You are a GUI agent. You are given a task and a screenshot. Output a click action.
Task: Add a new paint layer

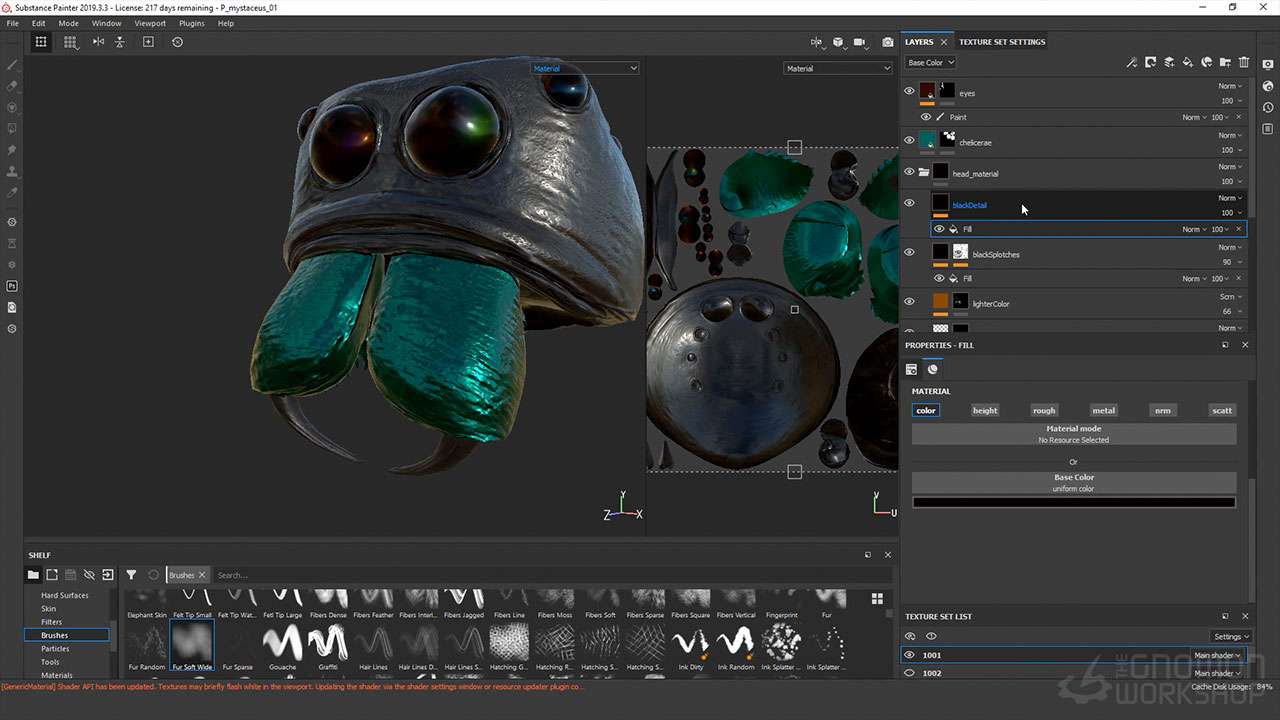tap(1169, 62)
